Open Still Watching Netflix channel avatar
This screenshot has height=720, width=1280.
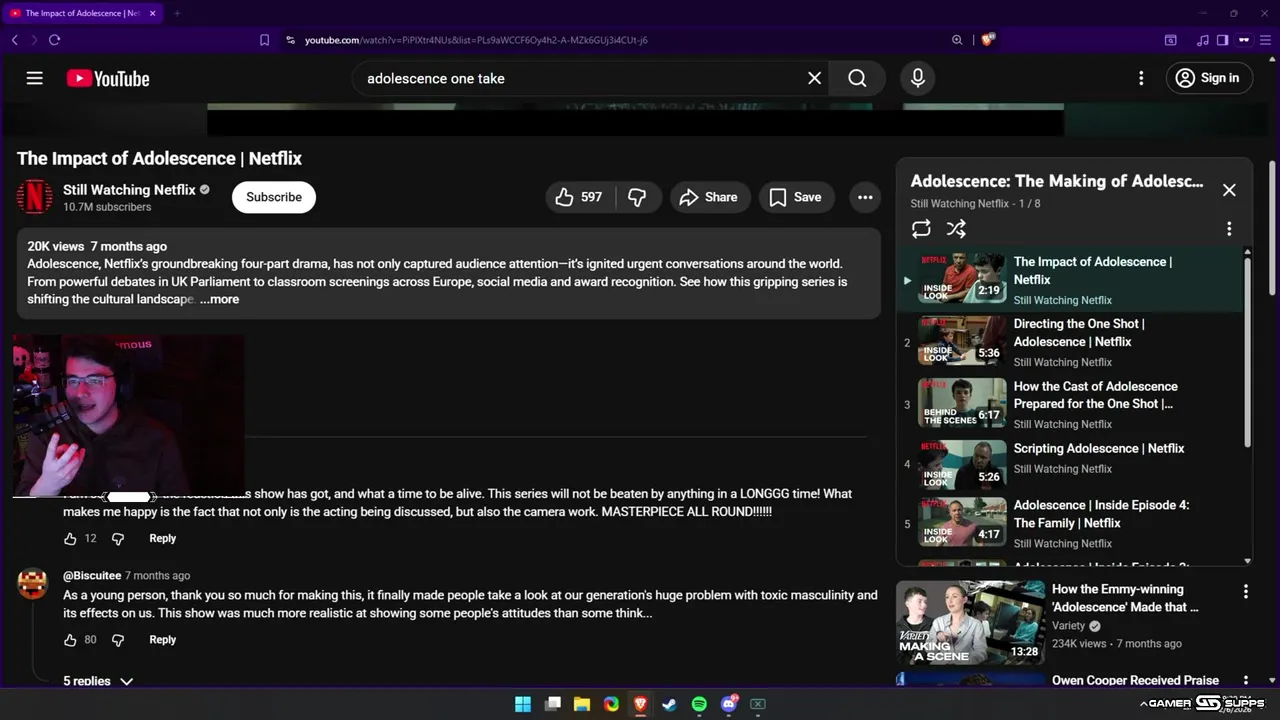(x=35, y=196)
